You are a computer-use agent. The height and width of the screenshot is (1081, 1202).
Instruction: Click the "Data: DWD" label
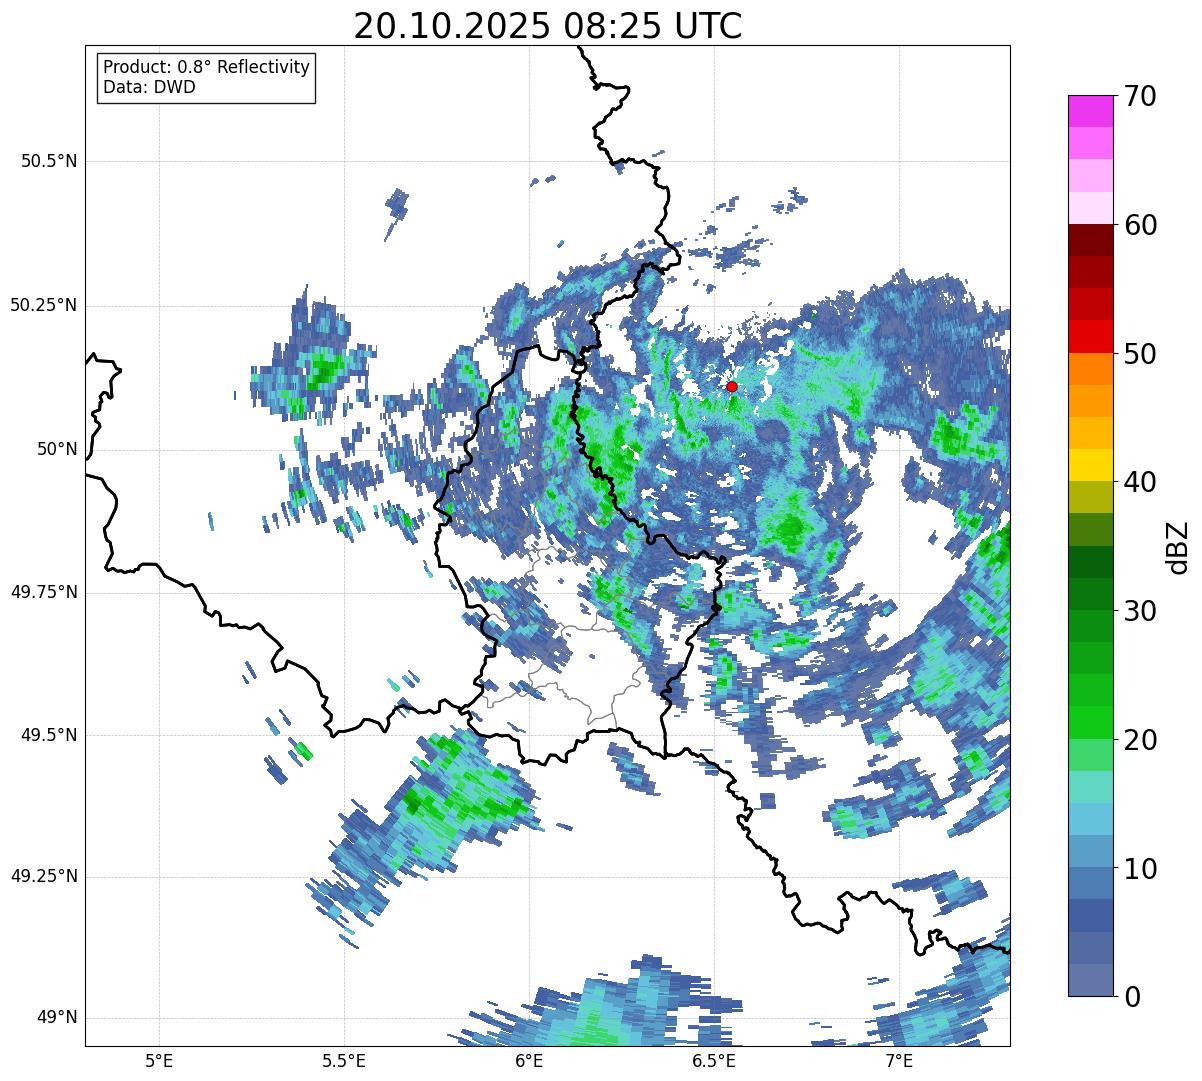point(150,87)
